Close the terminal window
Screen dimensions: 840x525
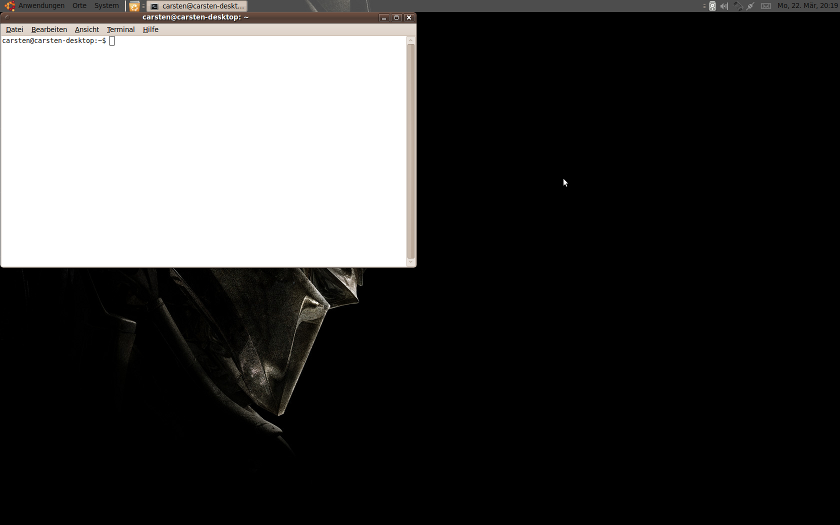pos(408,18)
